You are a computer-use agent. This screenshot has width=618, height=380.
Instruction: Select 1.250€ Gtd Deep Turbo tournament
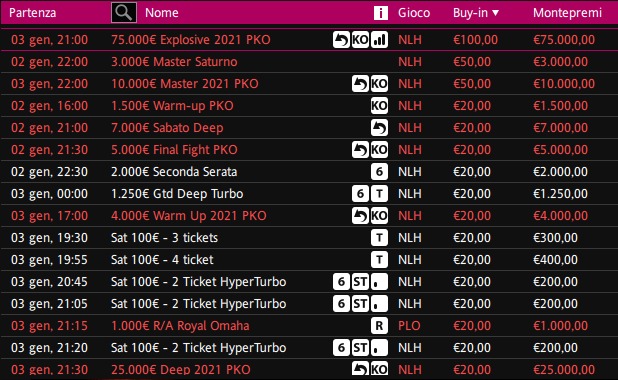[x=177, y=194]
